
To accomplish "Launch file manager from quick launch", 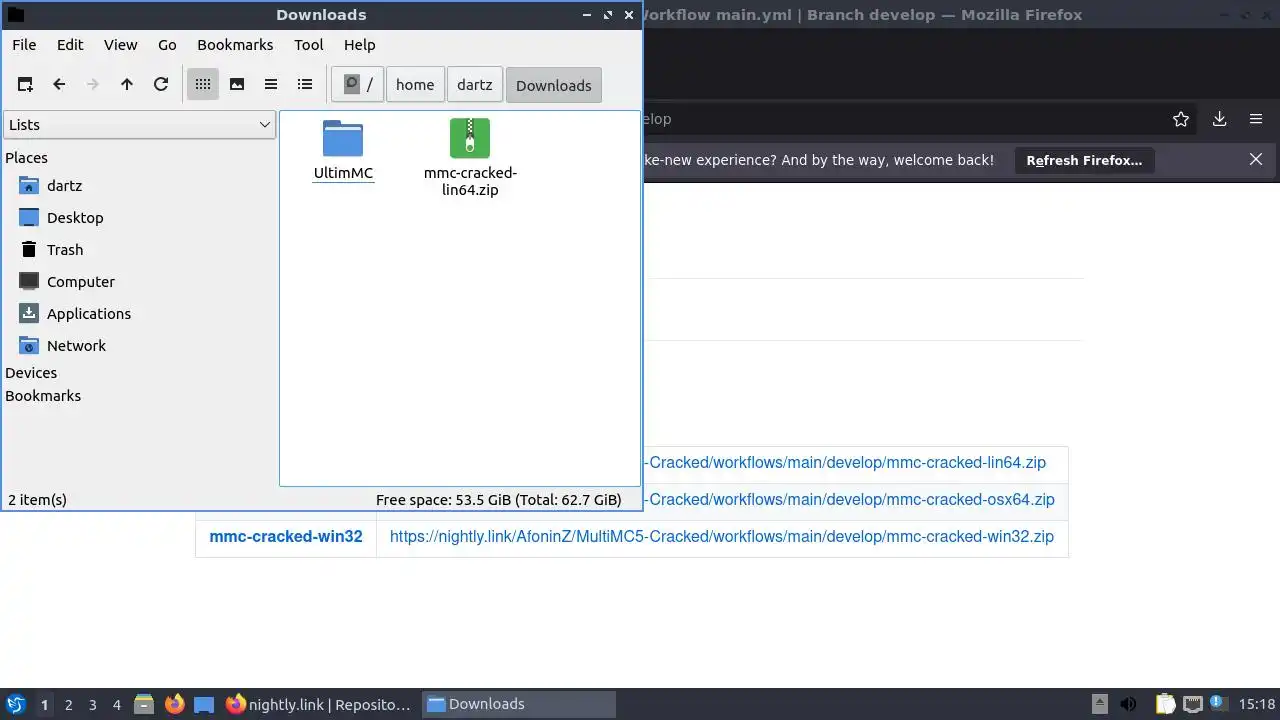I will pos(144,704).
